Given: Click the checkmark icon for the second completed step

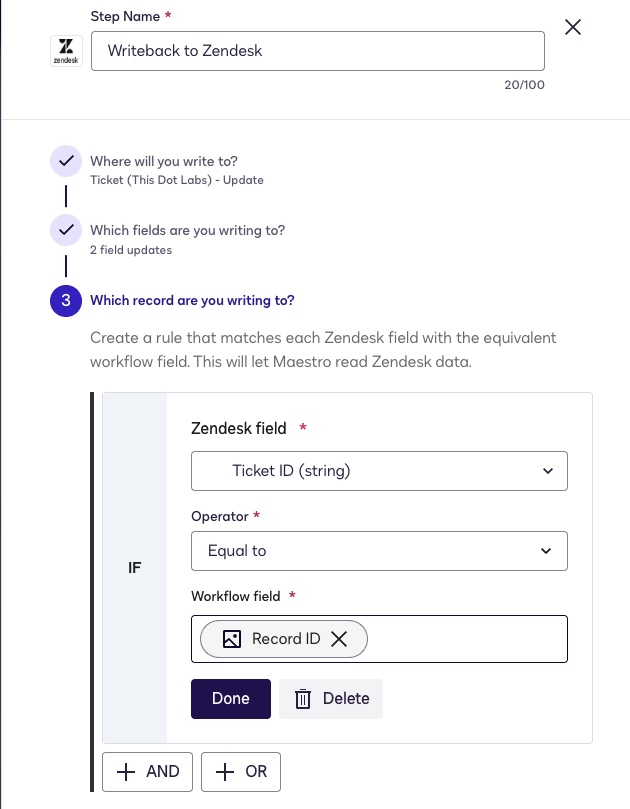Looking at the screenshot, I should (65, 229).
